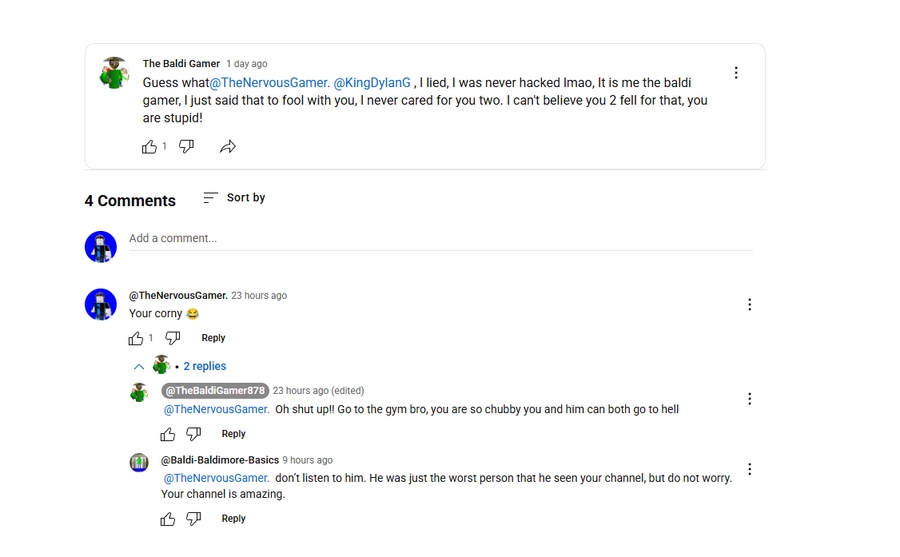Like Baldi-Baldimore-Basics' reply
This screenshot has width=900, height=557.
[168, 519]
